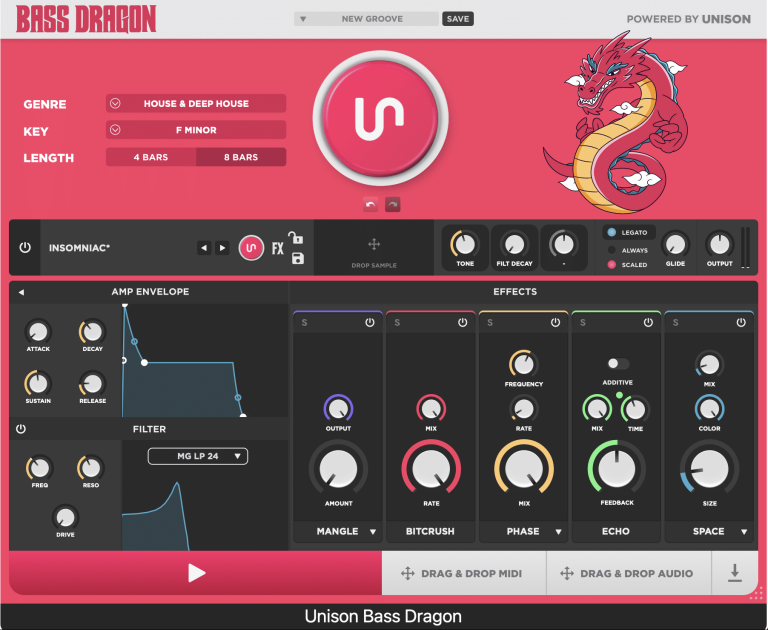Click the Release knob
This screenshot has height=630, width=768.
pyautogui.click(x=92, y=384)
